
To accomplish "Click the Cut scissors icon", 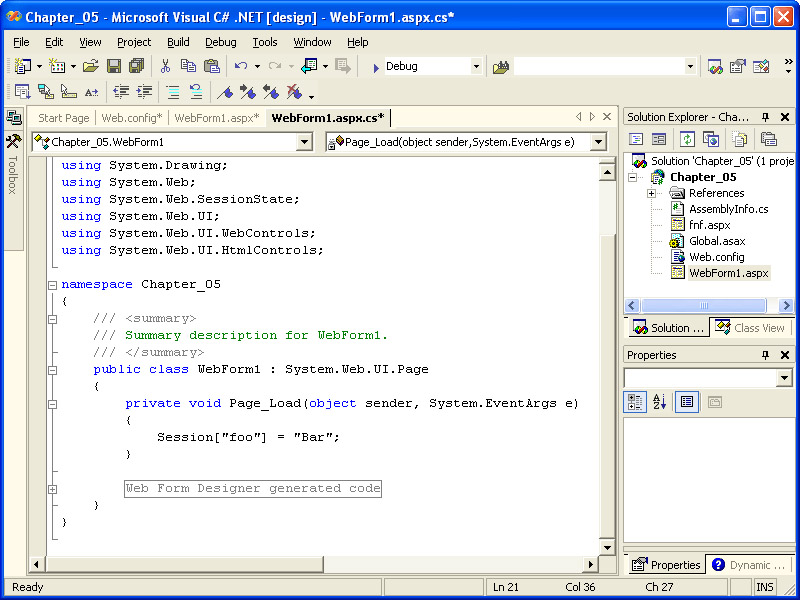I will 166,66.
